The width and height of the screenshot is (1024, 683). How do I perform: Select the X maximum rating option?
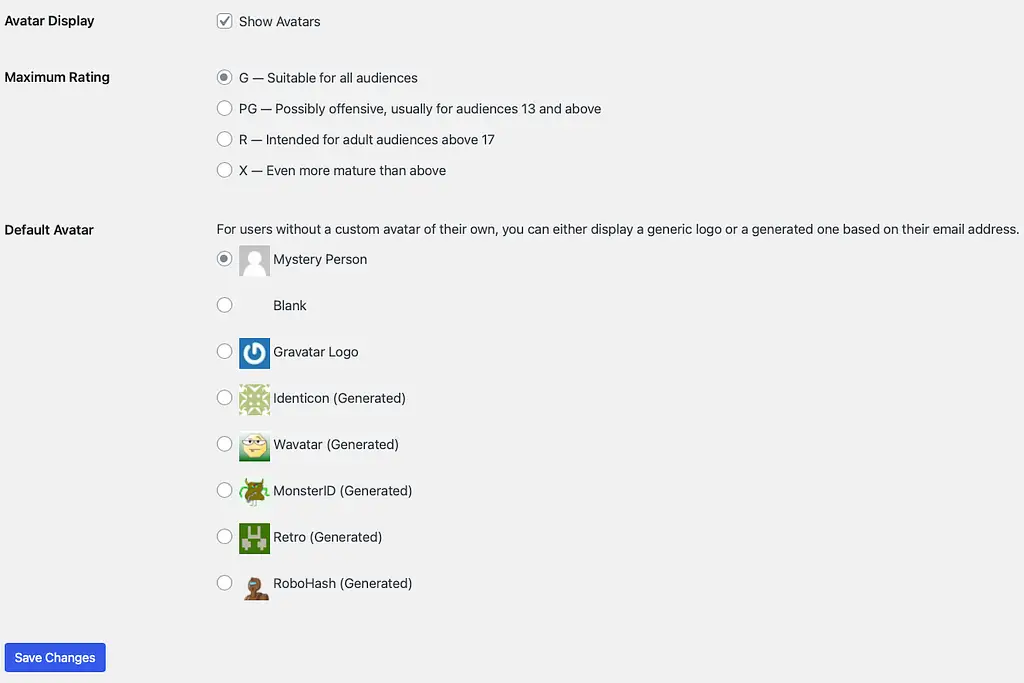pos(224,170)
